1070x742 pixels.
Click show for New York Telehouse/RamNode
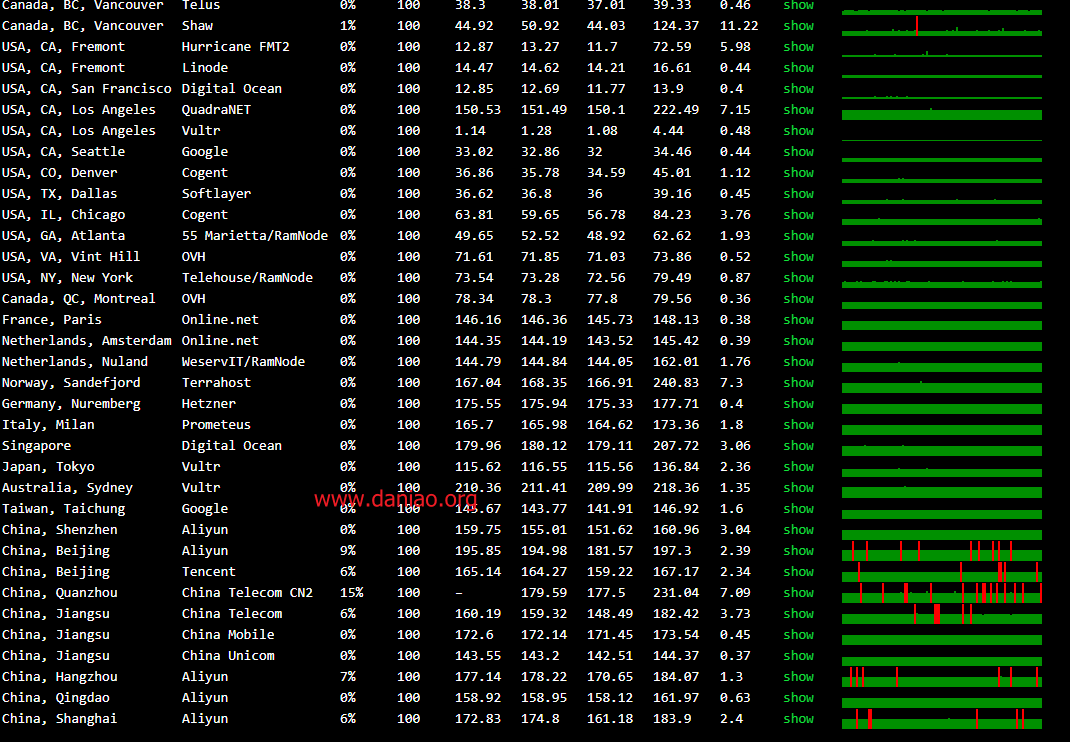coord(798,278)
